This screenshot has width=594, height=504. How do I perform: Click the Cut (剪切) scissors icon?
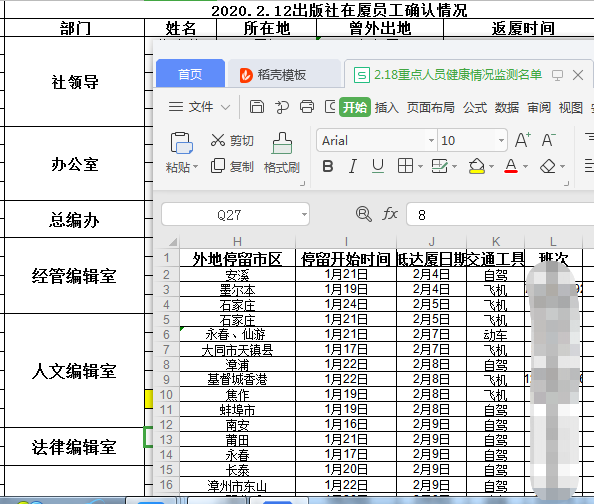point(218,140)
